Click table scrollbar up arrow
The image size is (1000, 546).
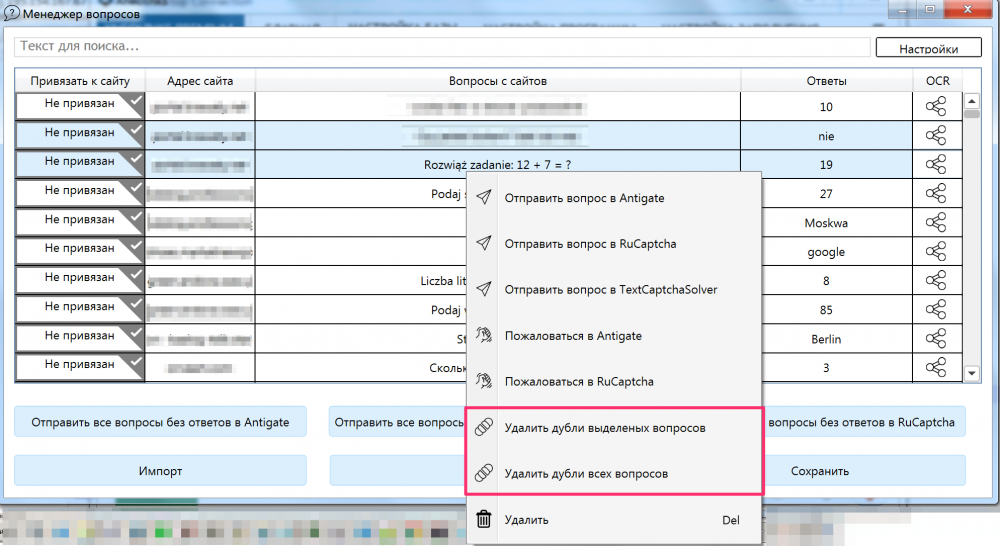coord(971,101)
